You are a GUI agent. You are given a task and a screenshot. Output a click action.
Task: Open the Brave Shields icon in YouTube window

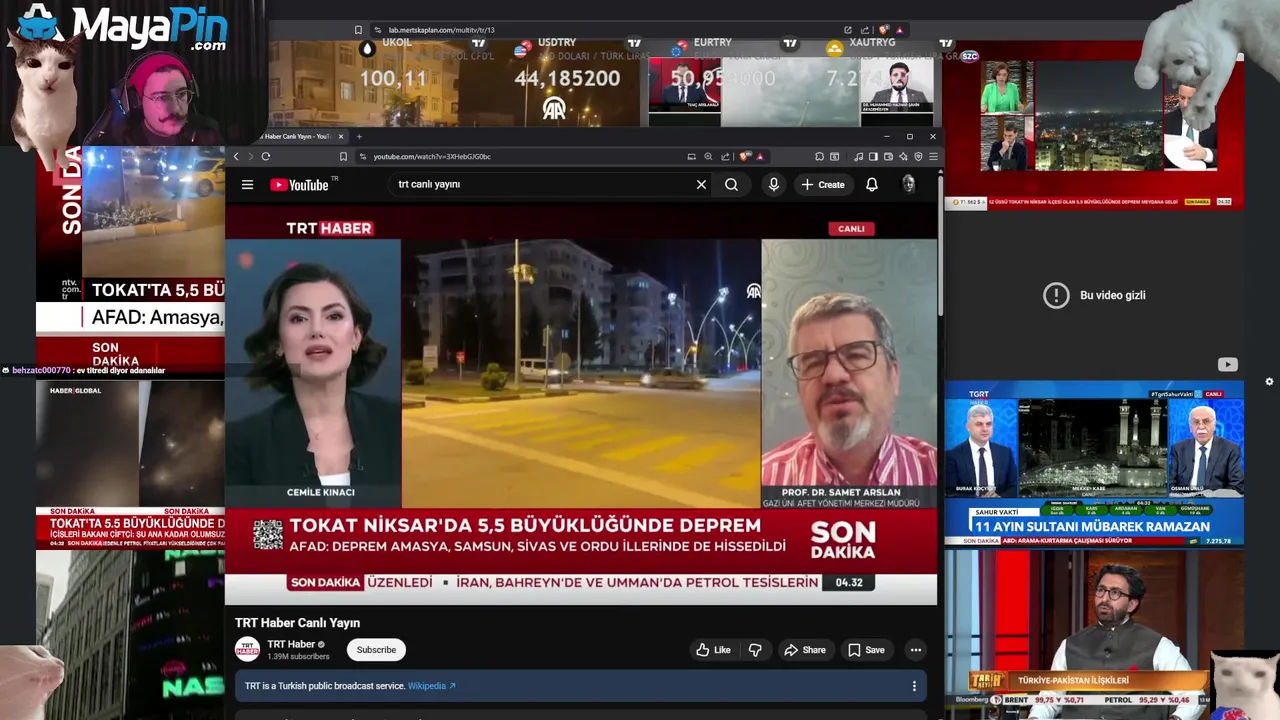point(746,156)
